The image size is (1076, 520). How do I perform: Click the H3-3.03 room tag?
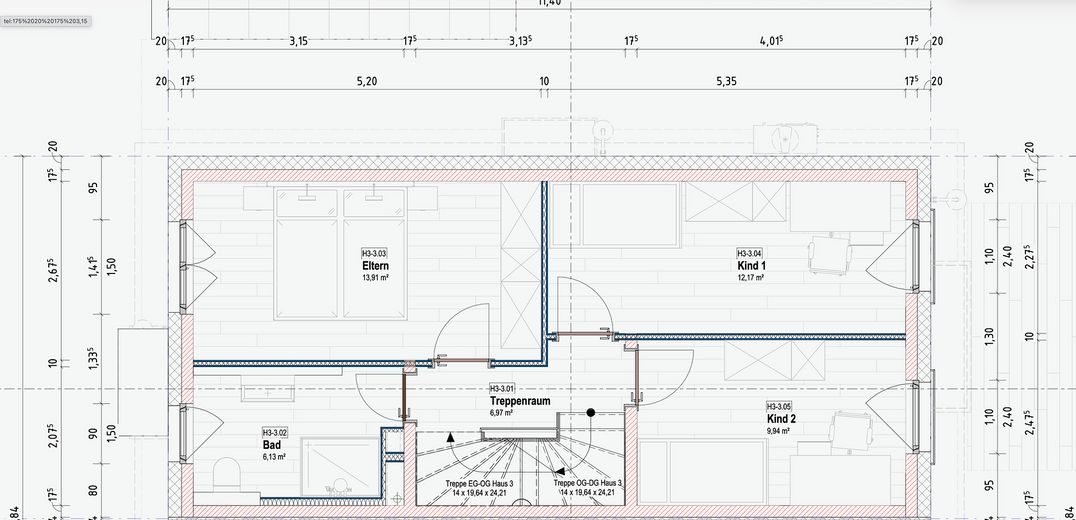375,253
